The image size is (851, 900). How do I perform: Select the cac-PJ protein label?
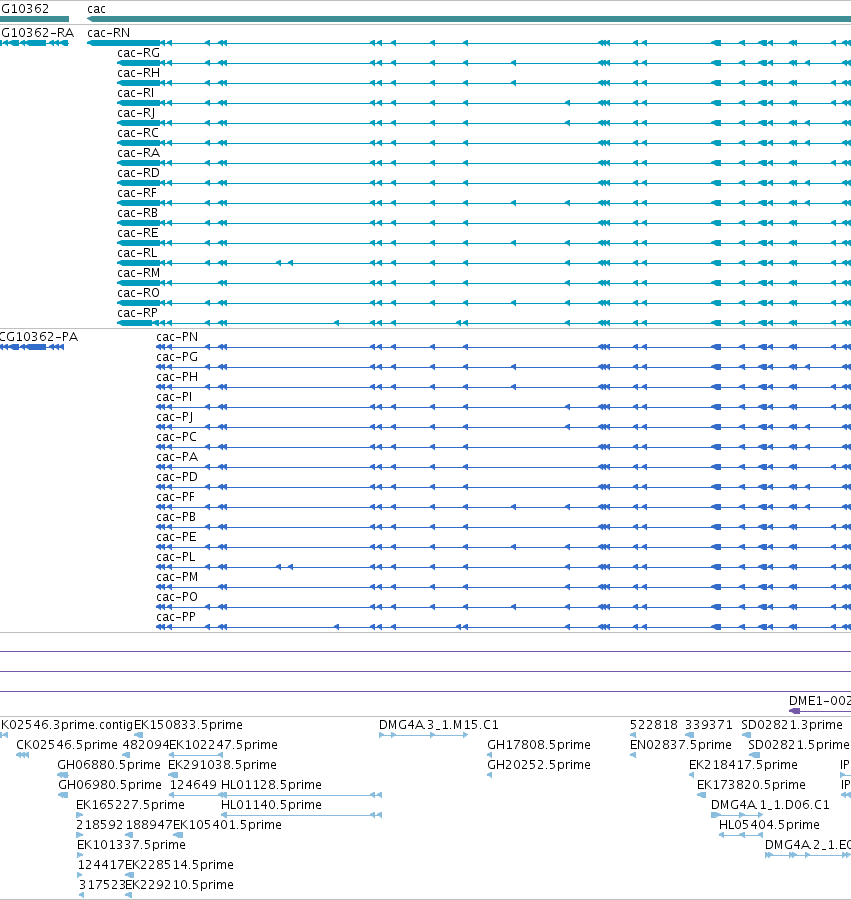click(174, 417)
